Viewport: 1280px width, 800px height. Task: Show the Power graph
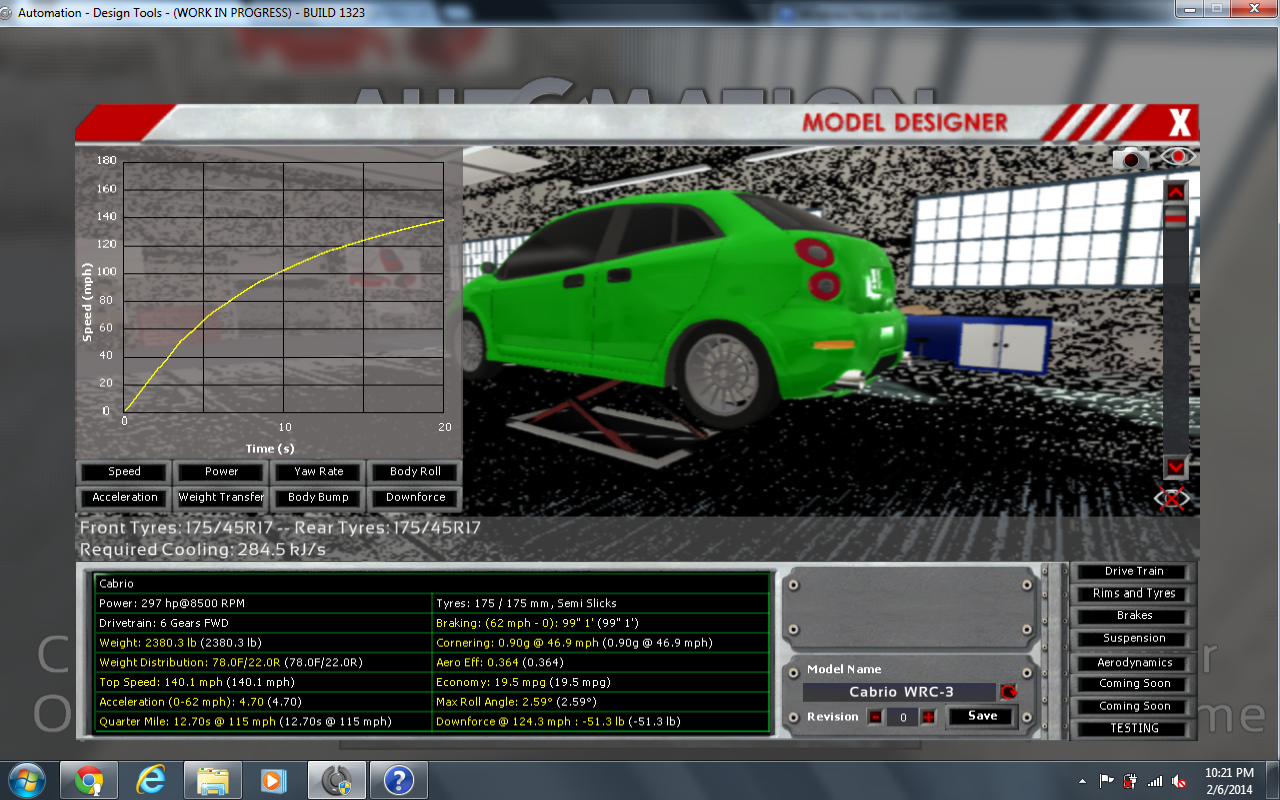(x=221, y=472)
